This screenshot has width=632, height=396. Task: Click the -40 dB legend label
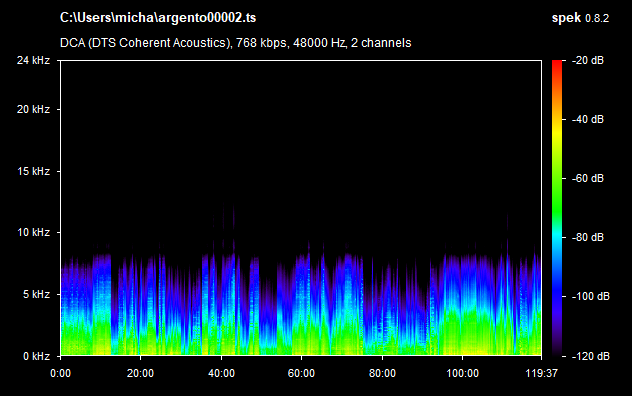click(588, 119)
